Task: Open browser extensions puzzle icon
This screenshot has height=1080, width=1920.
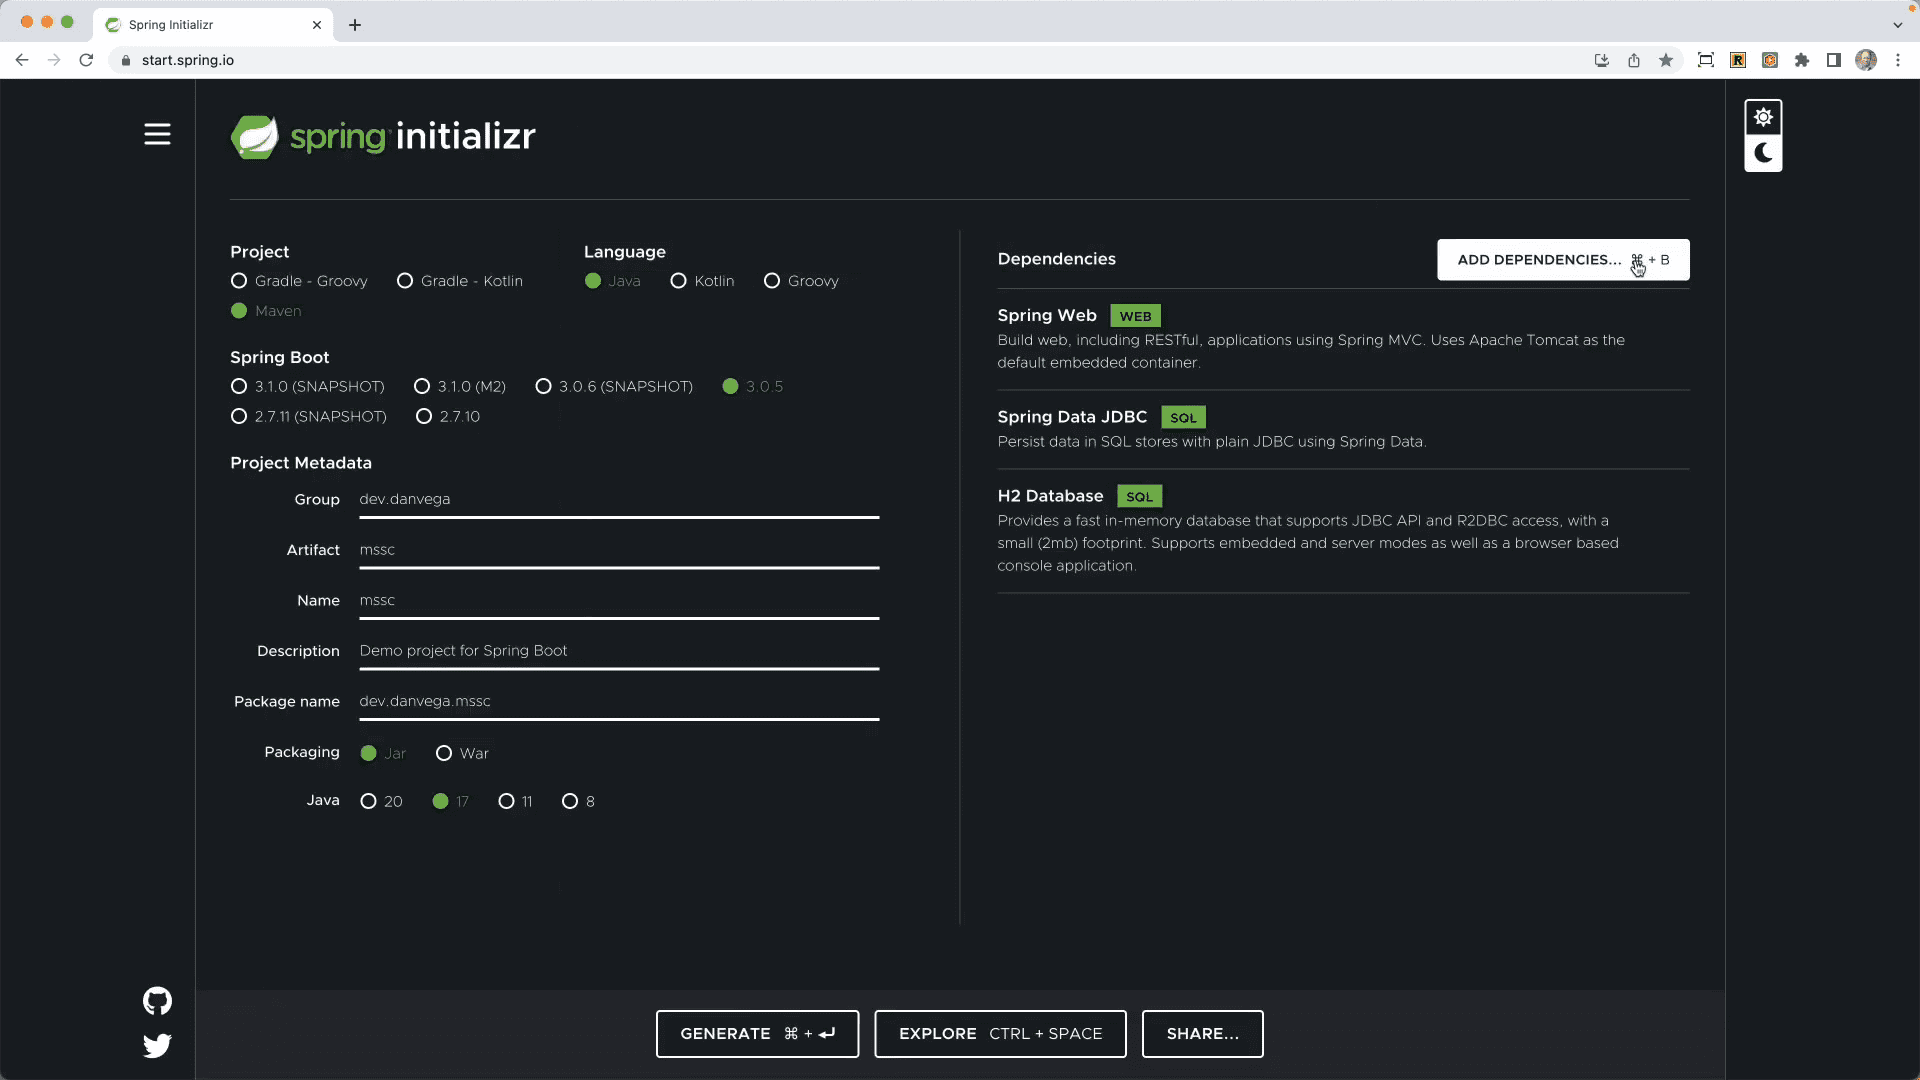Action: [x=1802, y=60]
